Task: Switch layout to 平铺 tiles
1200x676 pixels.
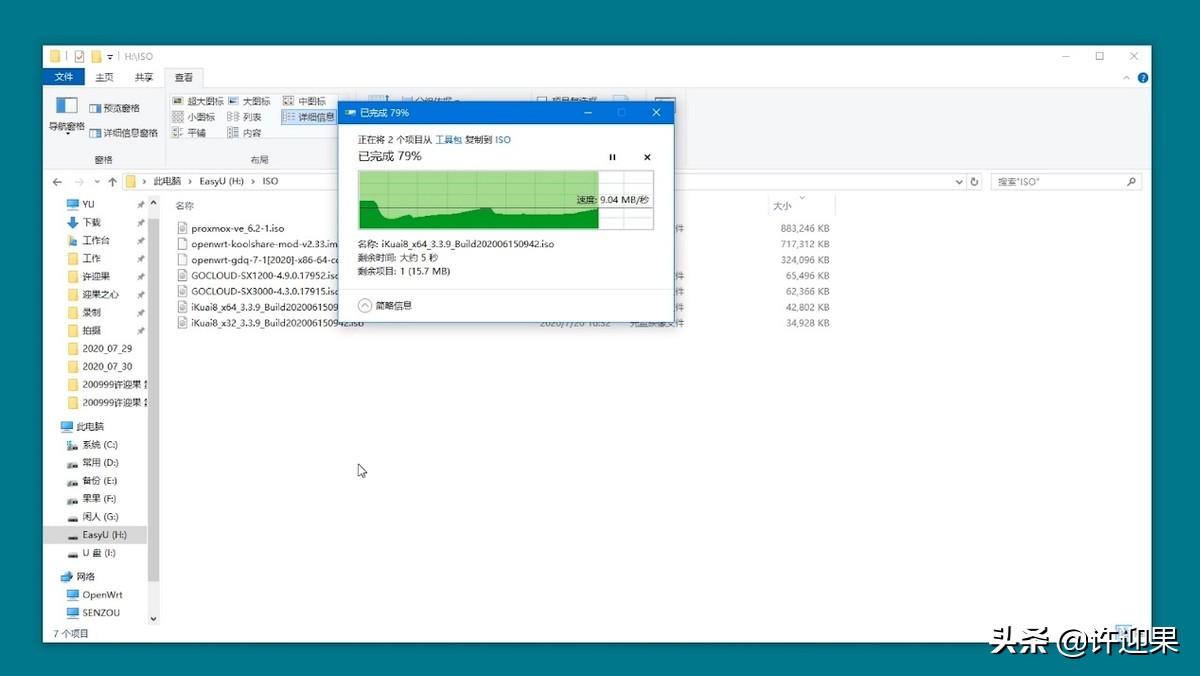Action: click(x=188, y=132)
